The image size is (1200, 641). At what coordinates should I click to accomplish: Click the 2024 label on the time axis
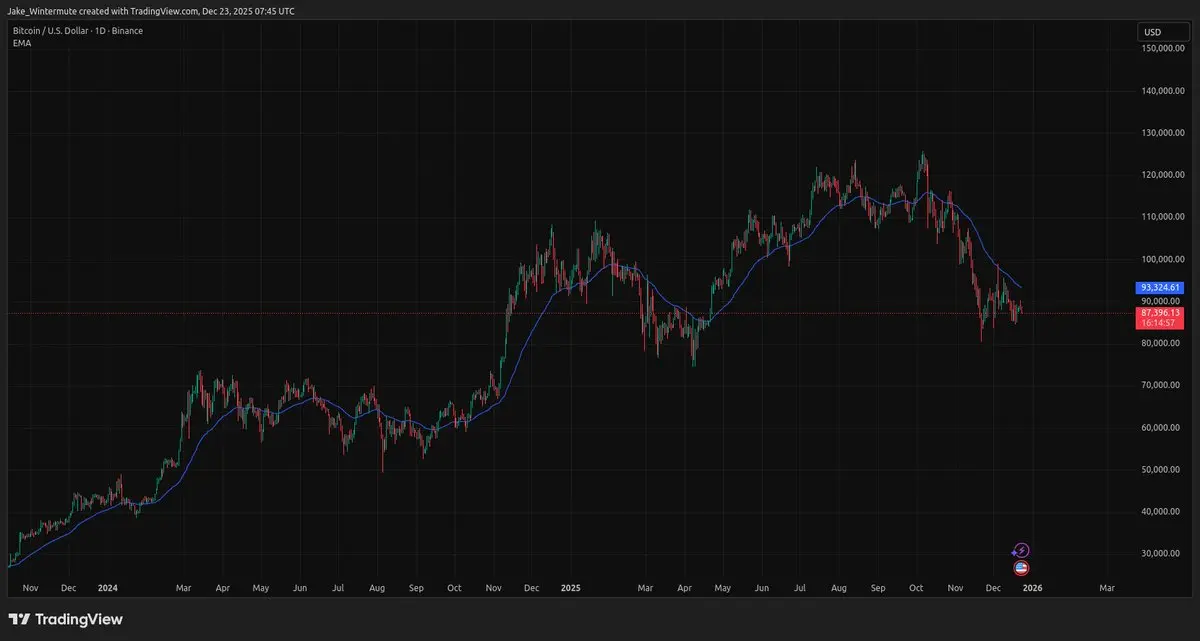[x=106, y=589]
